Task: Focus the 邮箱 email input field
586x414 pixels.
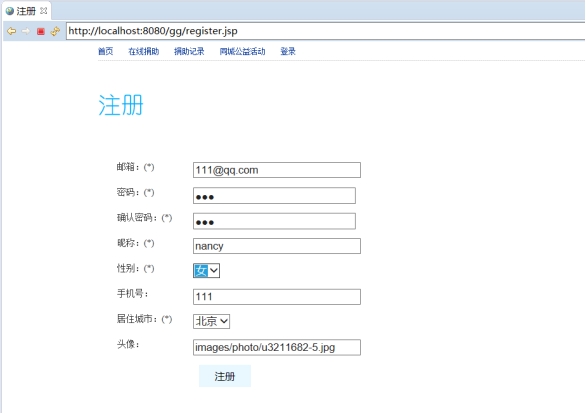Action: tap(277, 170)
